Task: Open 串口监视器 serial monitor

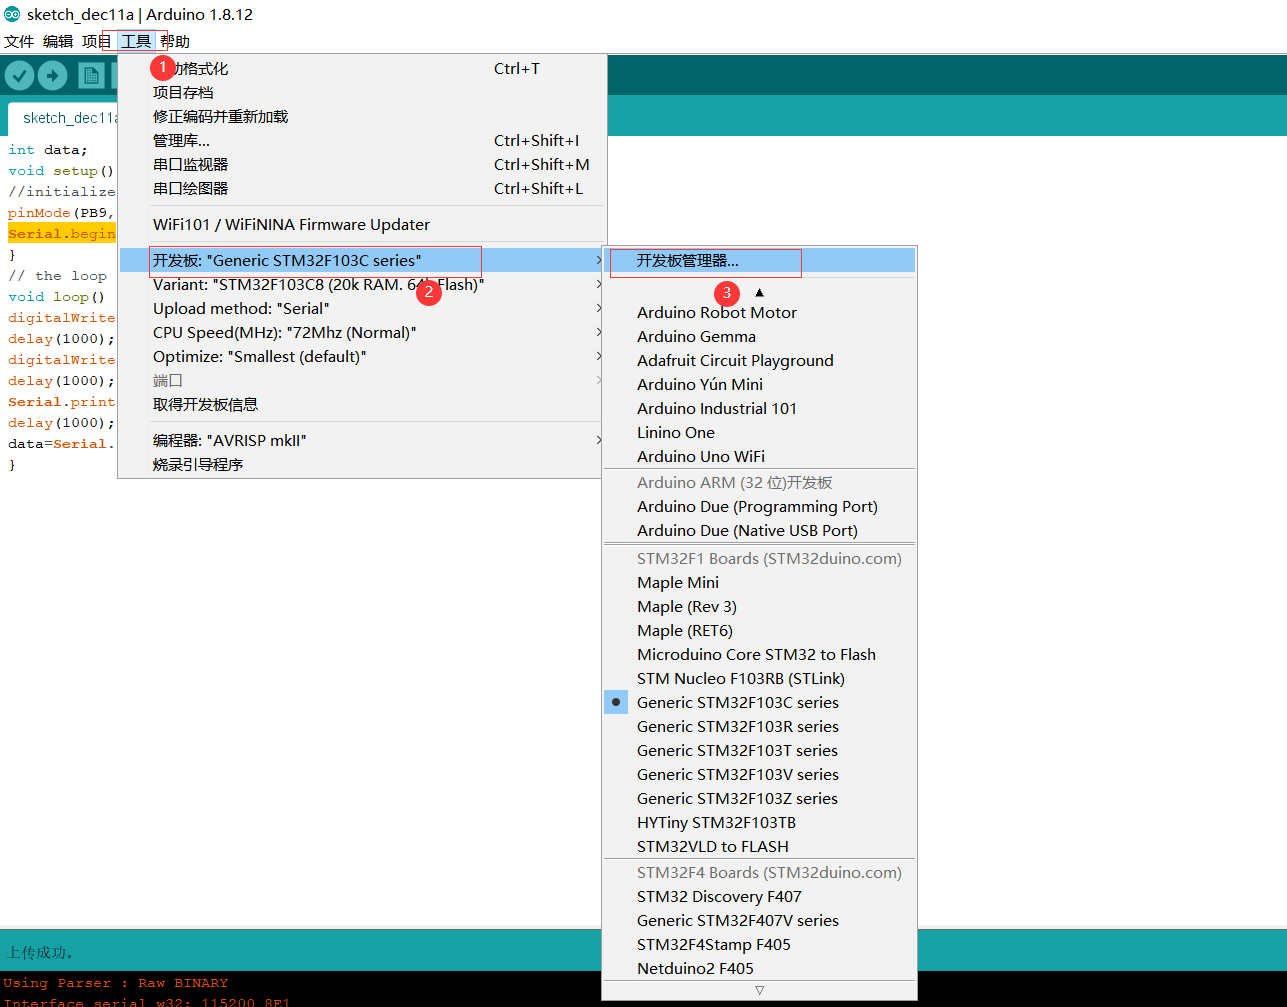Action: pos(362,164)
